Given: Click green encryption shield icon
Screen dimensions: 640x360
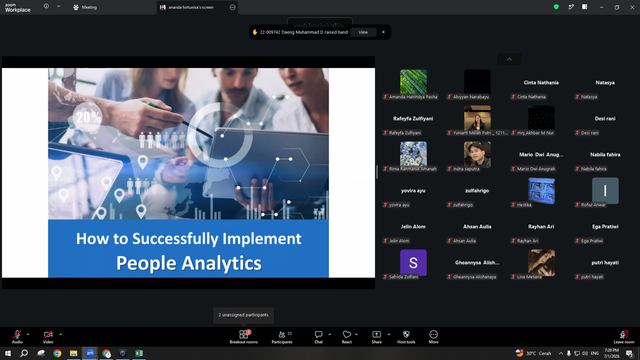Looking at the screenshot, I should pos(556,7).
